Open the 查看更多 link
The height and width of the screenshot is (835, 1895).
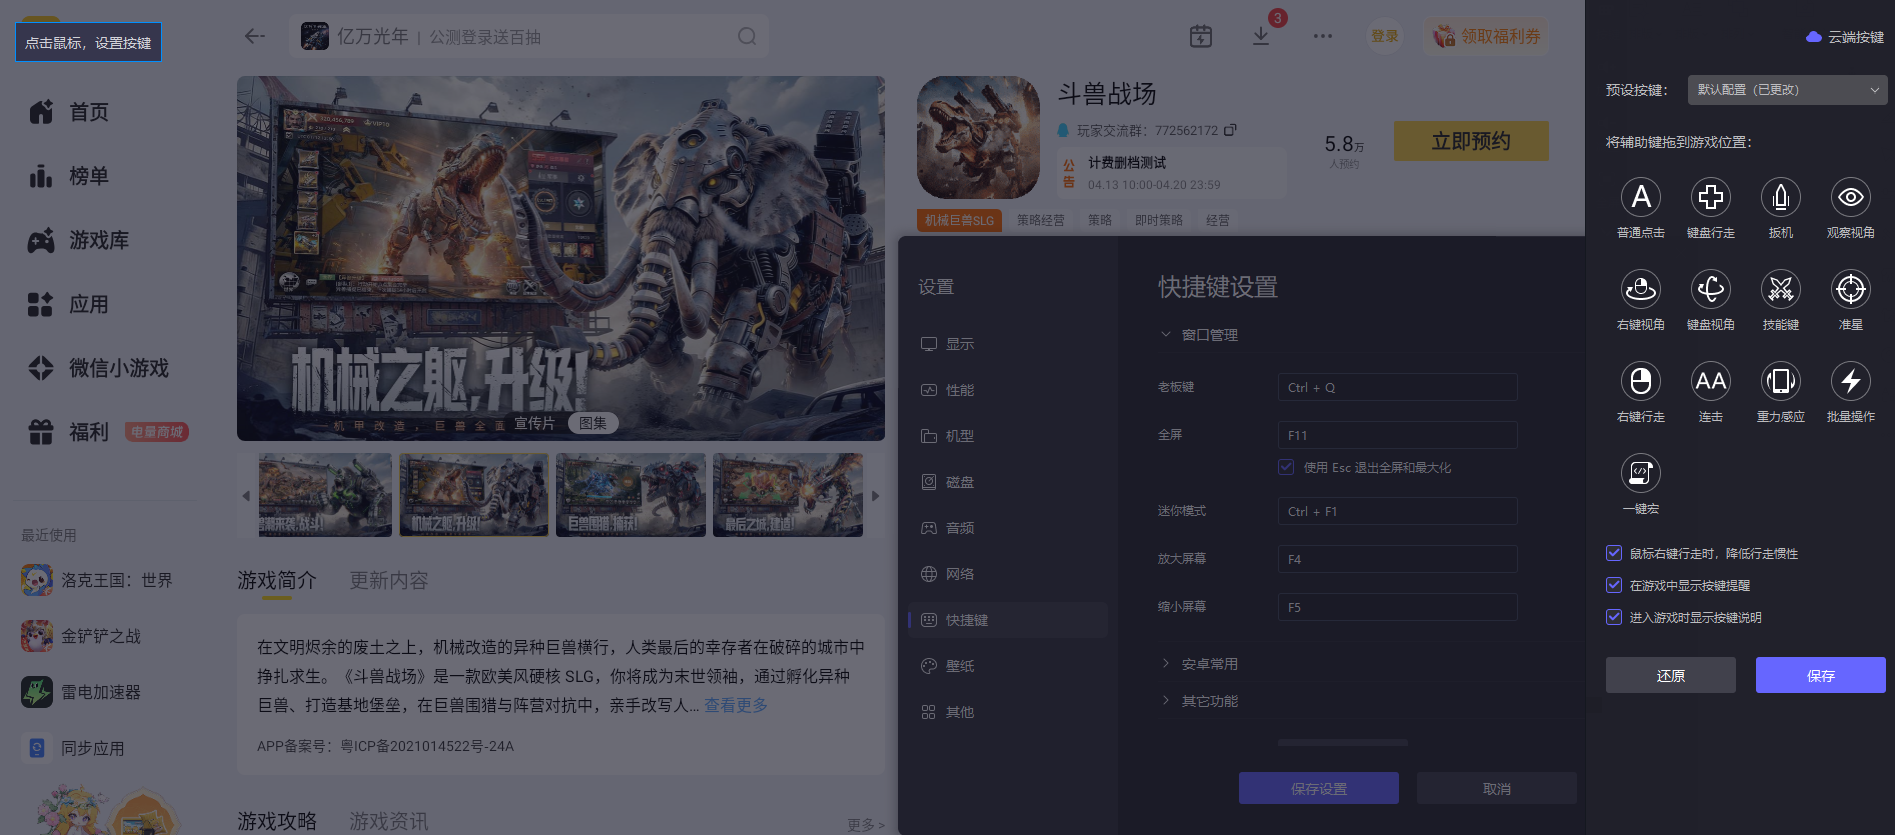736,705
